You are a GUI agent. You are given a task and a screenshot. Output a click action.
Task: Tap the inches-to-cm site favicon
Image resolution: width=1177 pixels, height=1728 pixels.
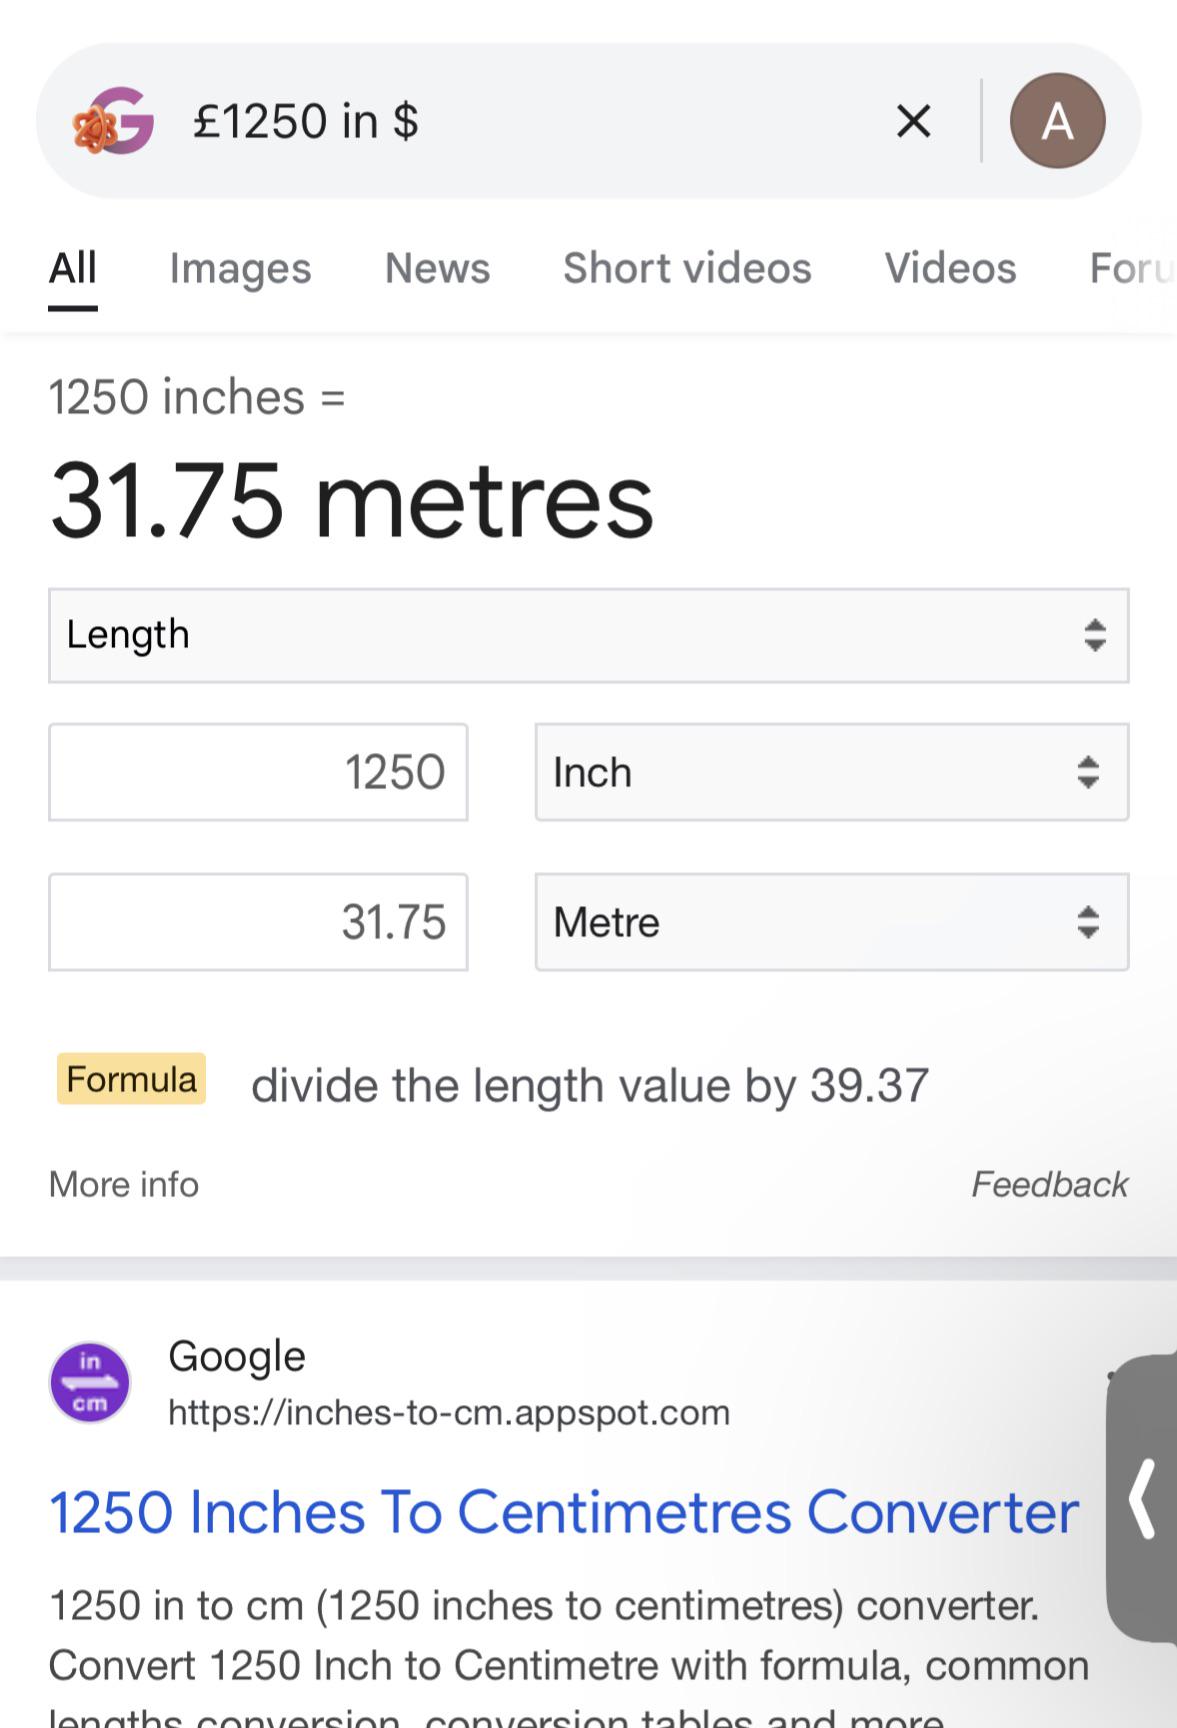pos(90,1382)
